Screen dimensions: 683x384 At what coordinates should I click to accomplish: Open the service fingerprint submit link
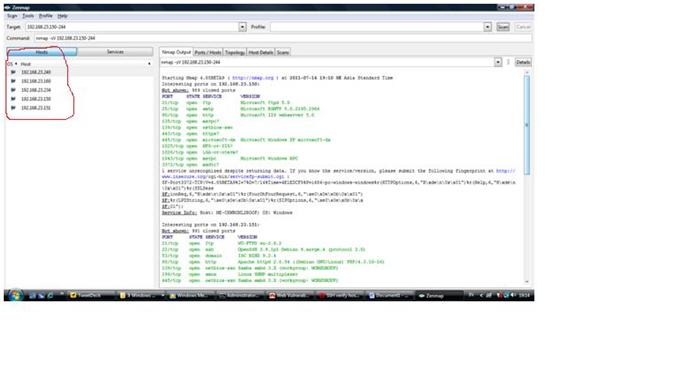[x=338, y=174]
